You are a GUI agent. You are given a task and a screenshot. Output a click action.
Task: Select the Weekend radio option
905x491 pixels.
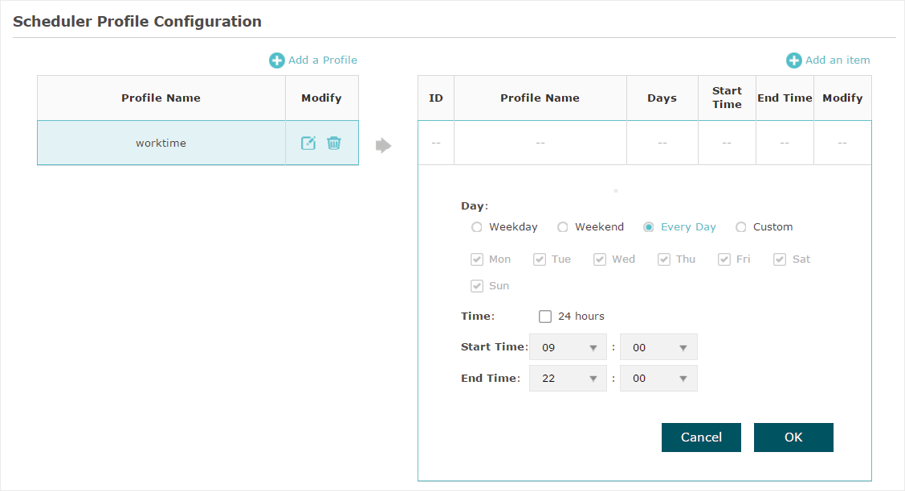562,227
